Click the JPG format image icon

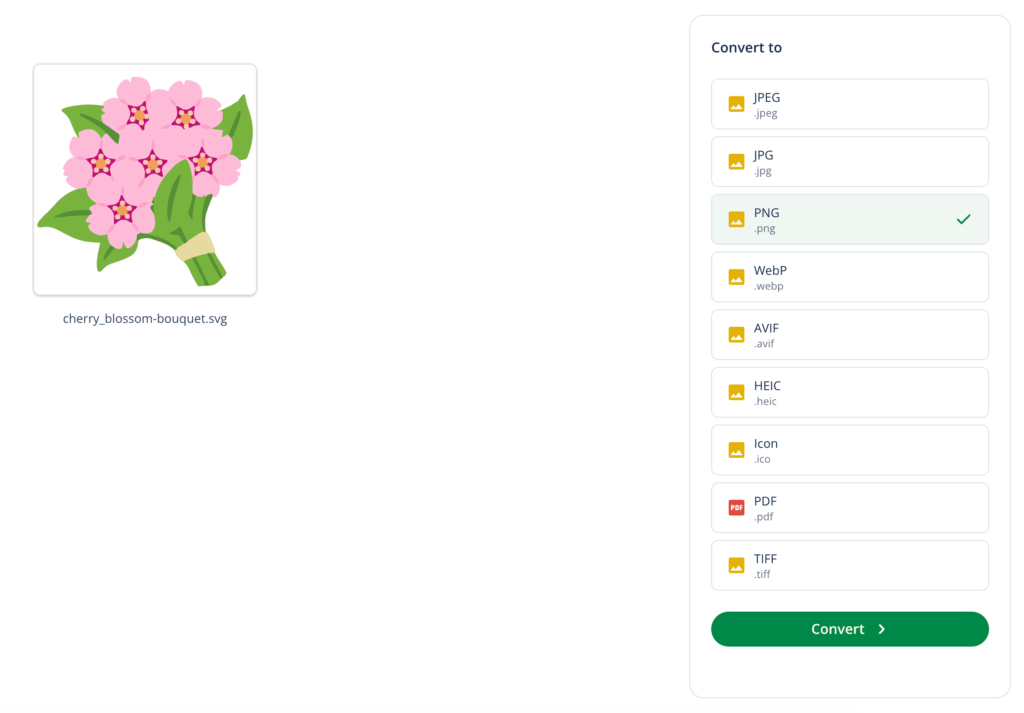pyautogui.click(x=737, y=161)
